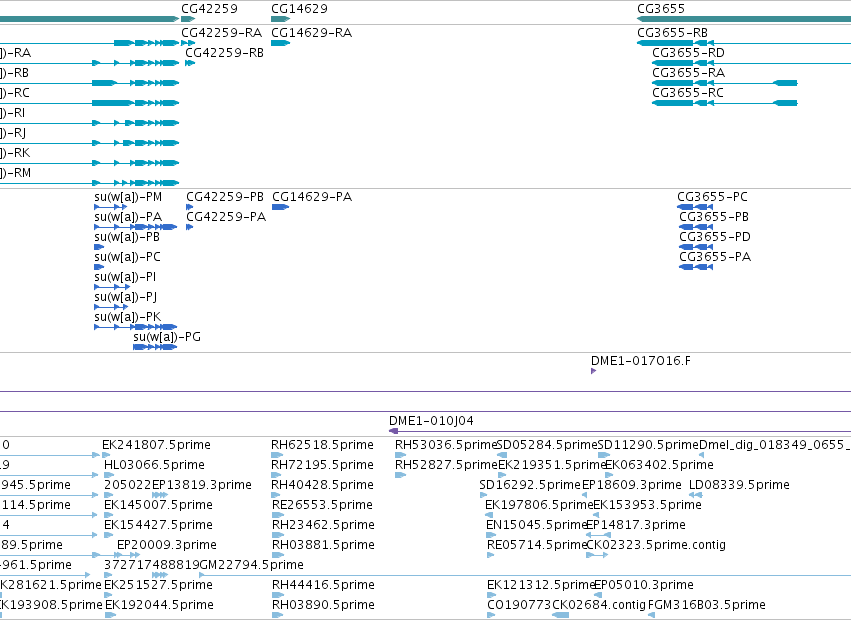Click the DME1-017016.F feature label
851x620 pixels.
tap(641, 361)
